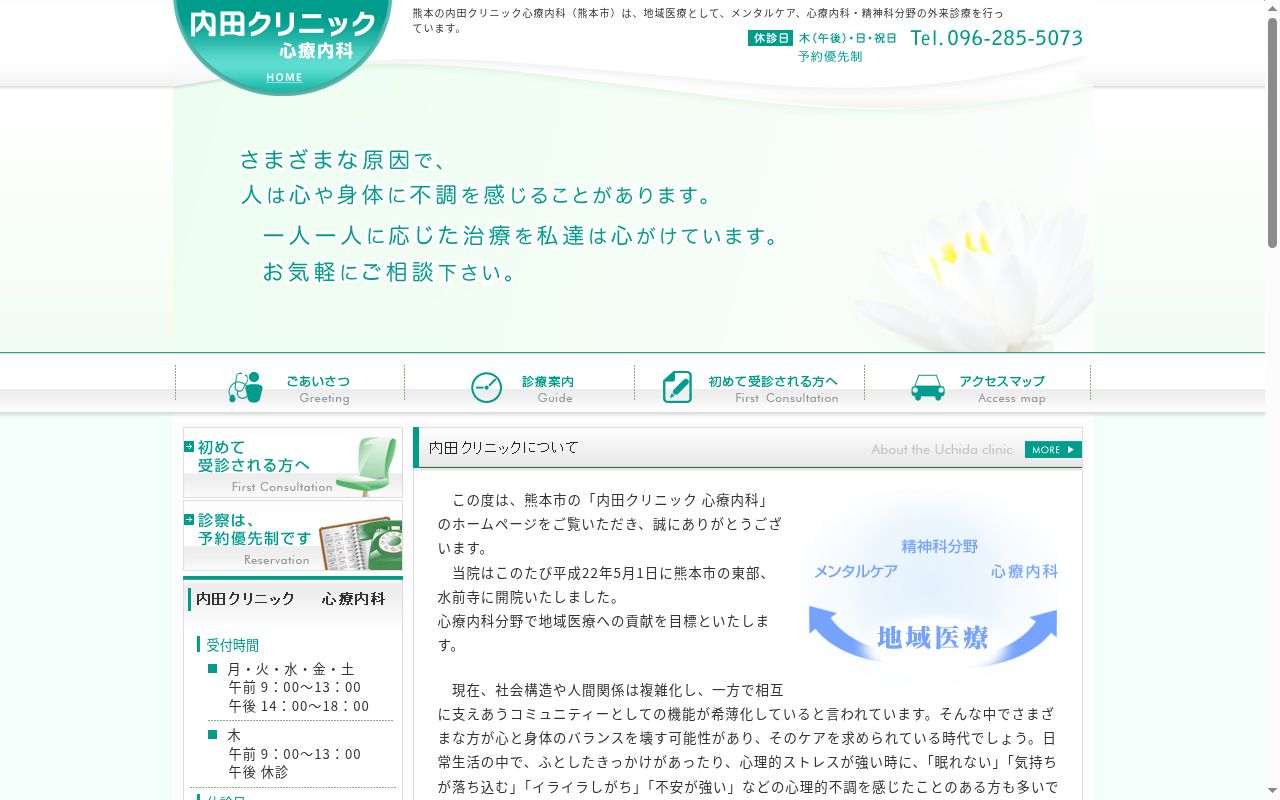Screen dimensions: 1280x800
Task: Click the 月・火・水・金・土 row
Action: click(291, 669)
